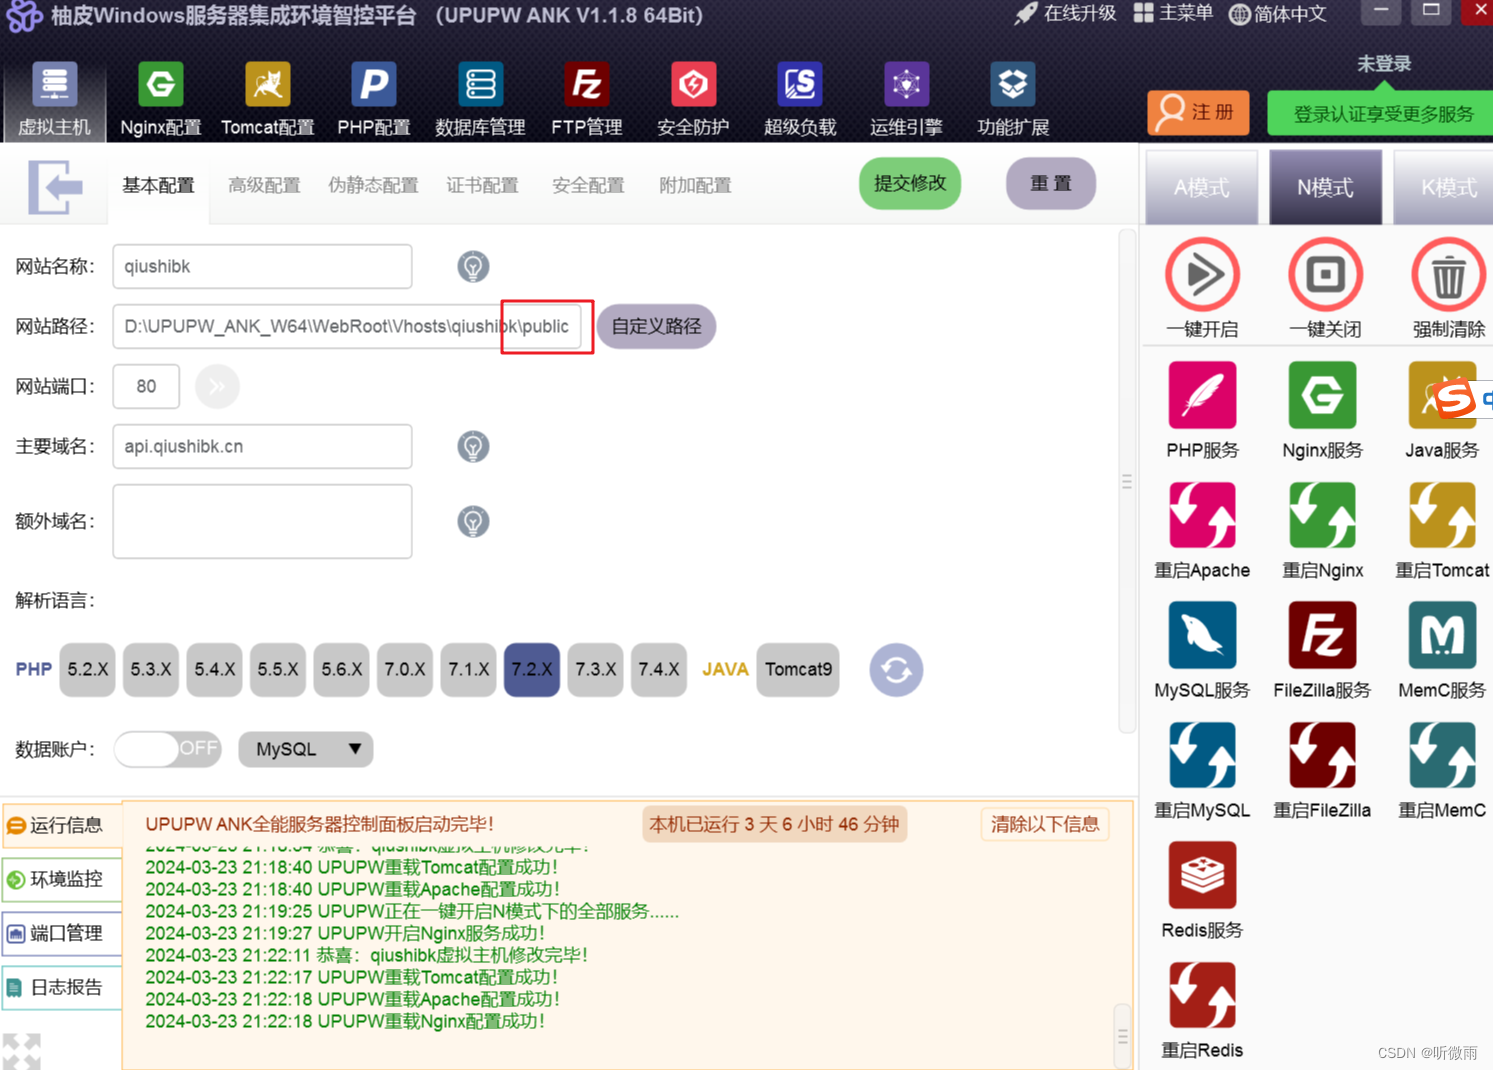
Task: Click 一键开启 start-all icon
Action: click(x=1202, y=274)
